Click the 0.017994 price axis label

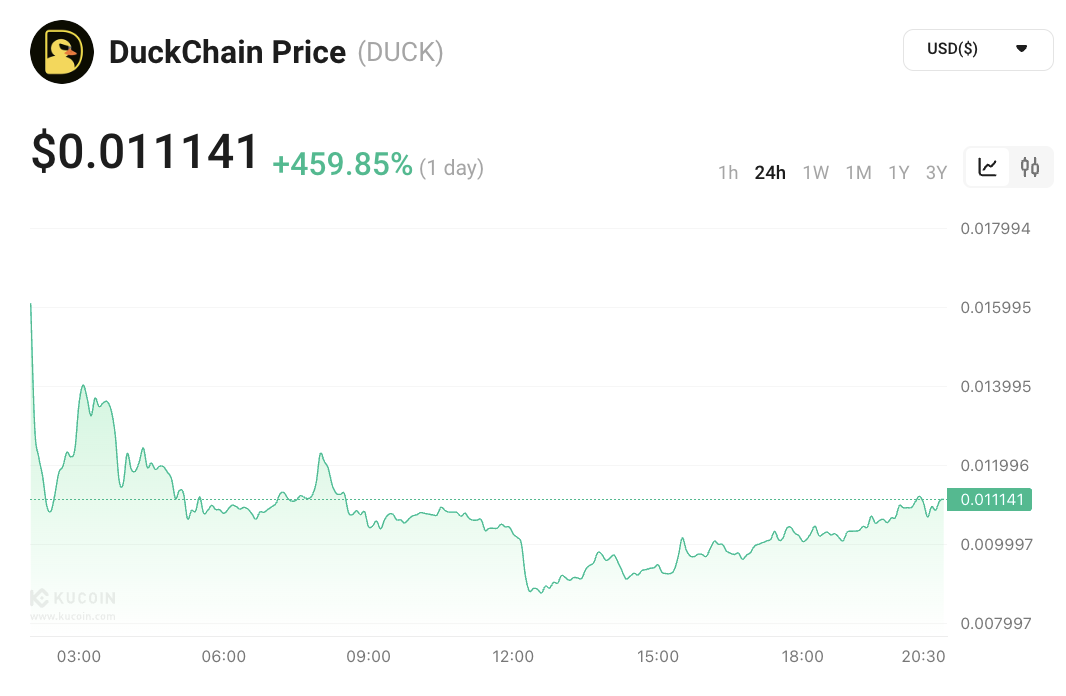[994, 229]
